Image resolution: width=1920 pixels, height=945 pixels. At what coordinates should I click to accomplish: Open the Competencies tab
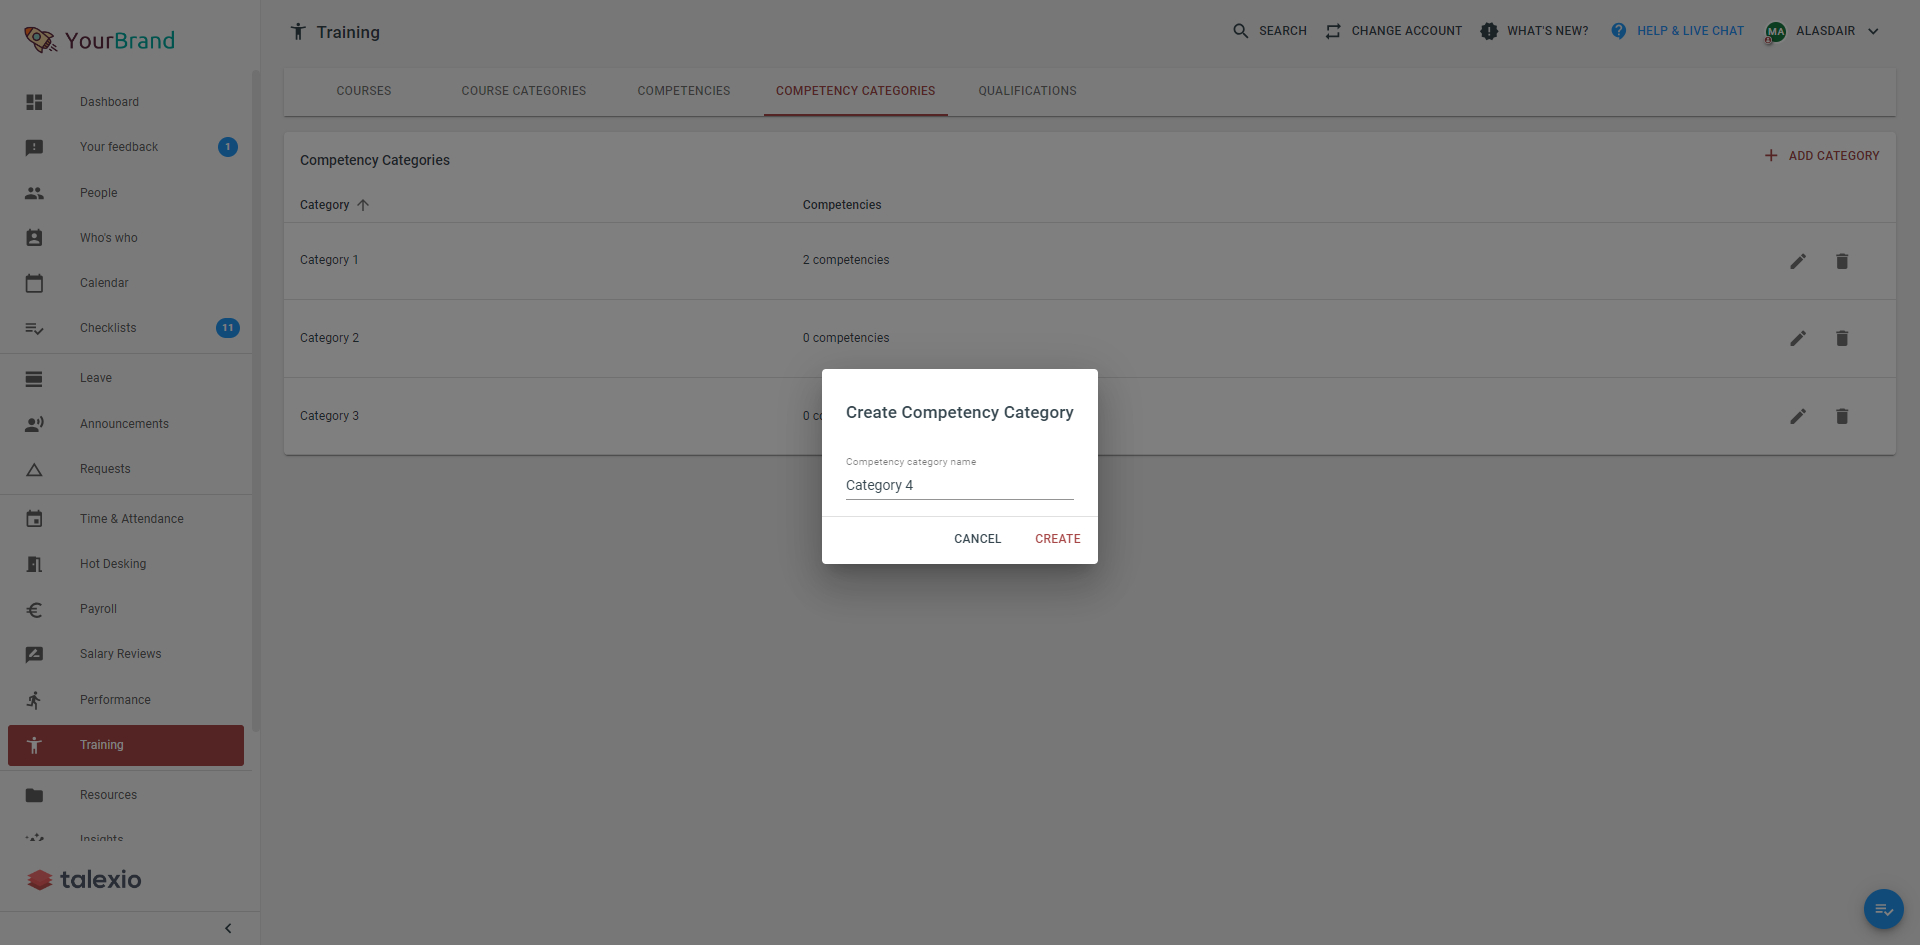point(684,91)
